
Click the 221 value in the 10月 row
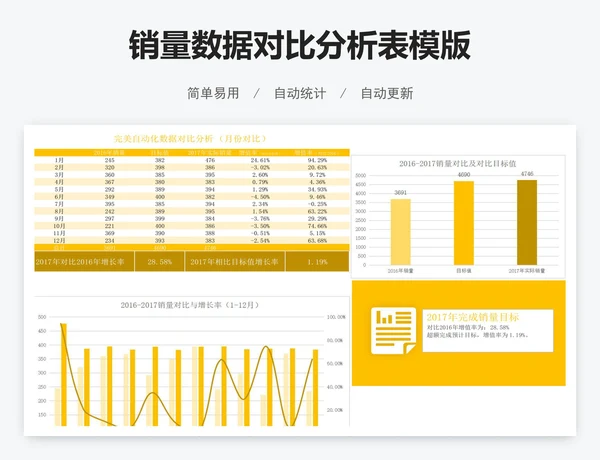[x=109, y=226]
